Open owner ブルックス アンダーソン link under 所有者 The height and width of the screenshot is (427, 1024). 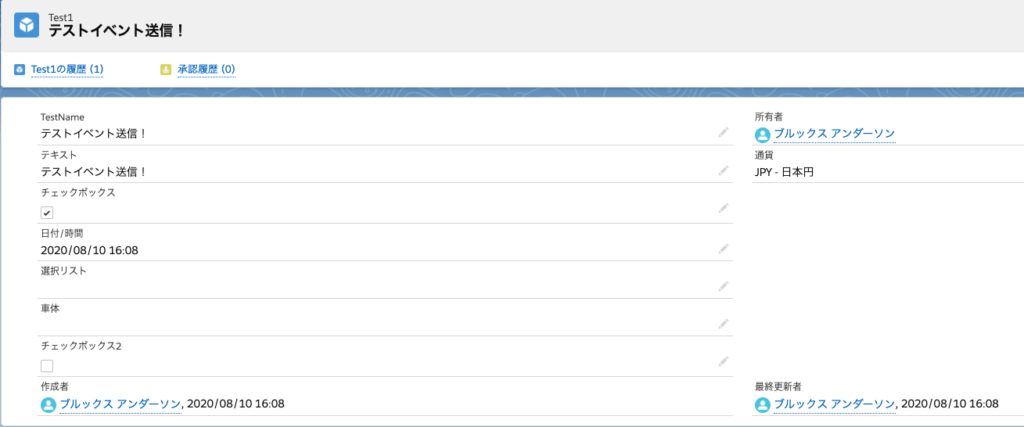[x=835, y=134]
